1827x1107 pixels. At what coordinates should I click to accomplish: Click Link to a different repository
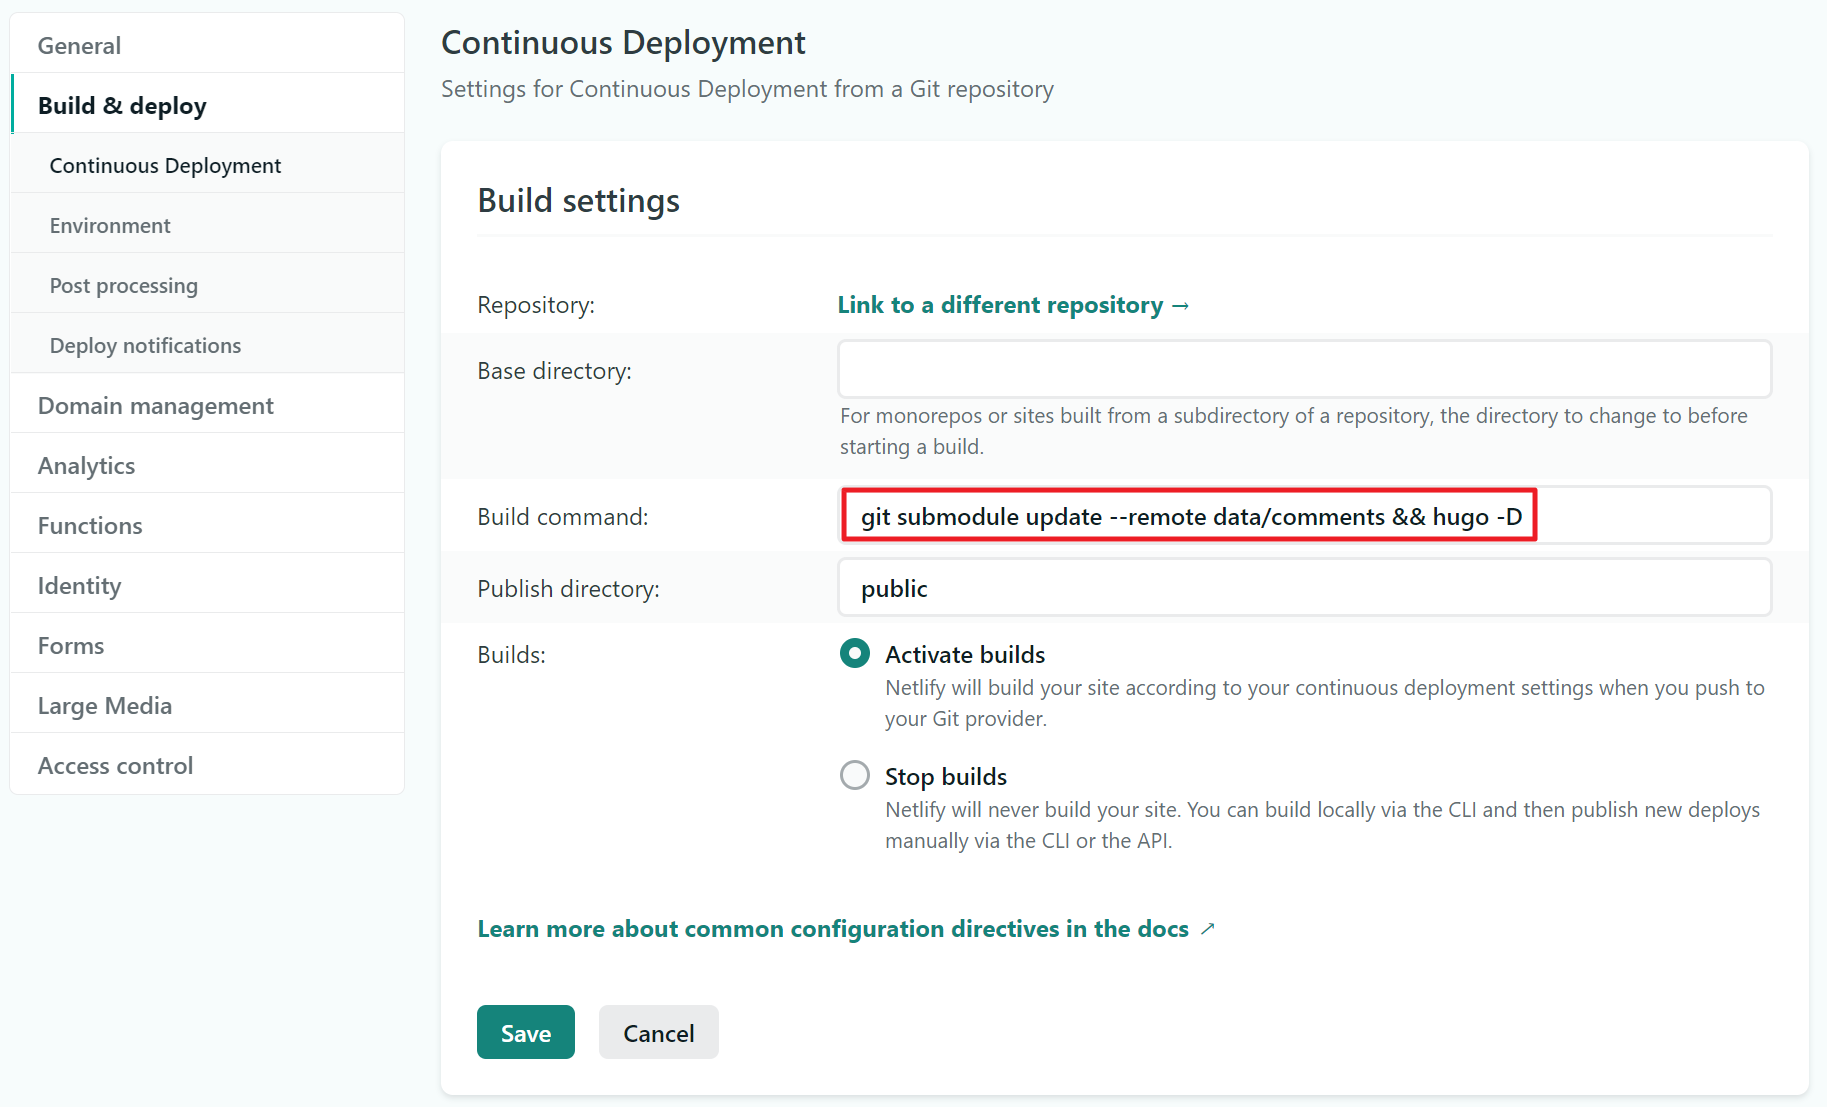[x=1013, y=305]
